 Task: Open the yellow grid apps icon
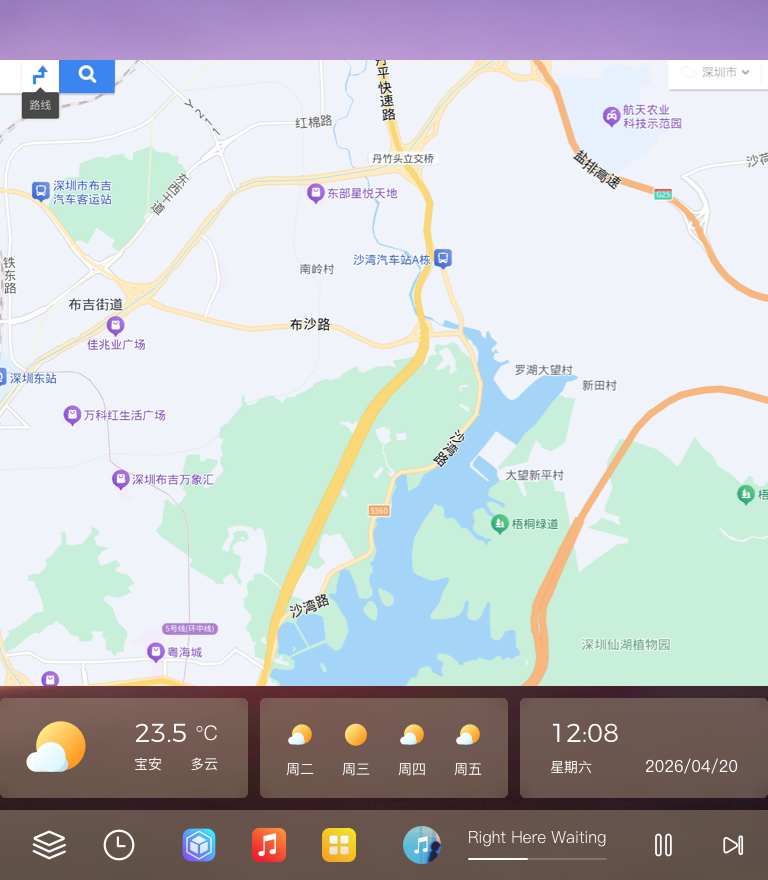click(339, 845)
